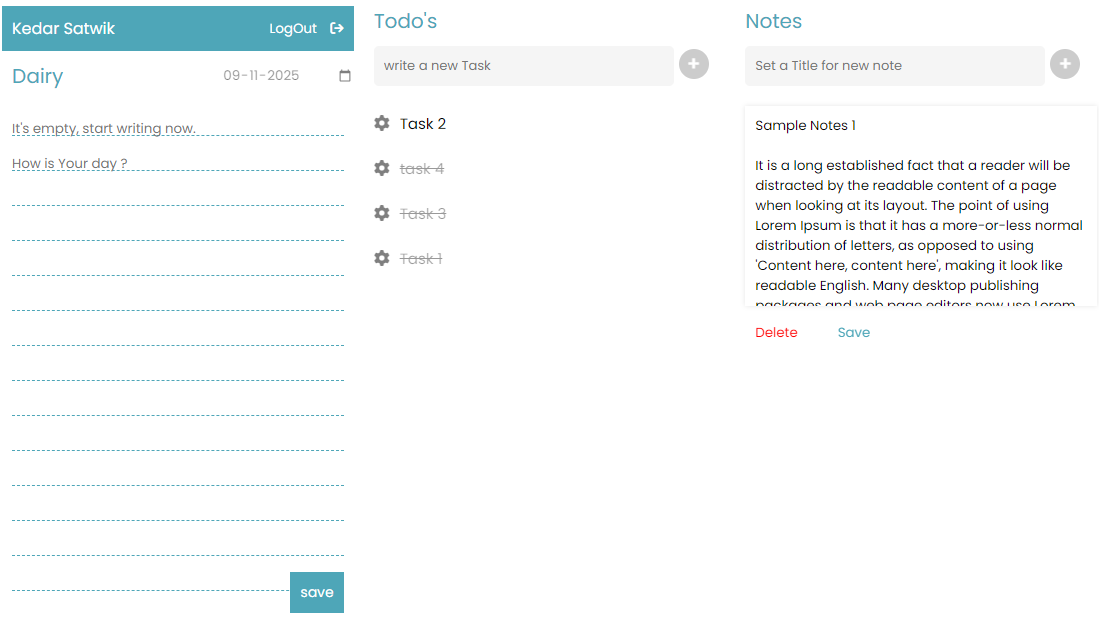Open the diary date calendar picker

pyautogui.click(x=345, y=76)
